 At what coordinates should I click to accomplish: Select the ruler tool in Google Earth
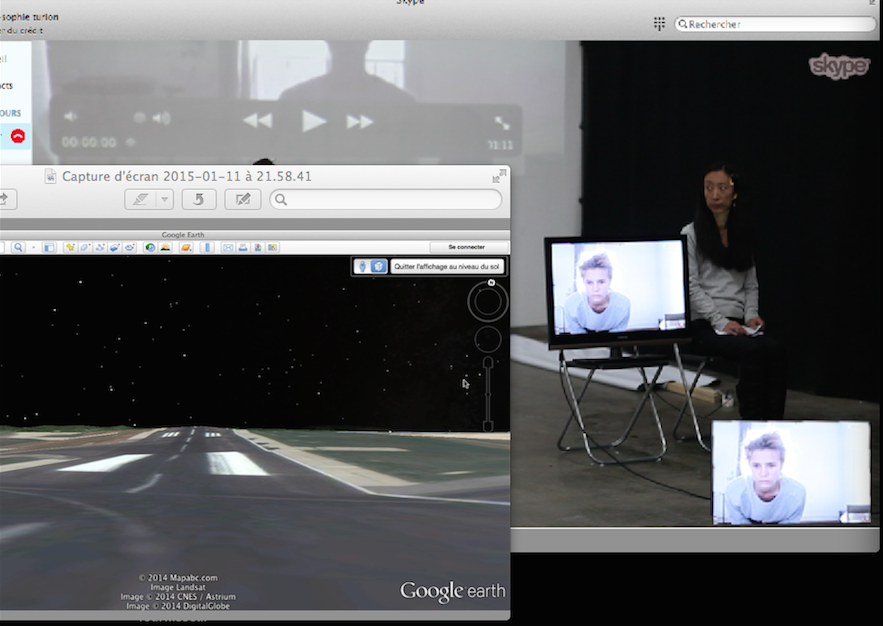pyautogui.click(x=207, y=247)
